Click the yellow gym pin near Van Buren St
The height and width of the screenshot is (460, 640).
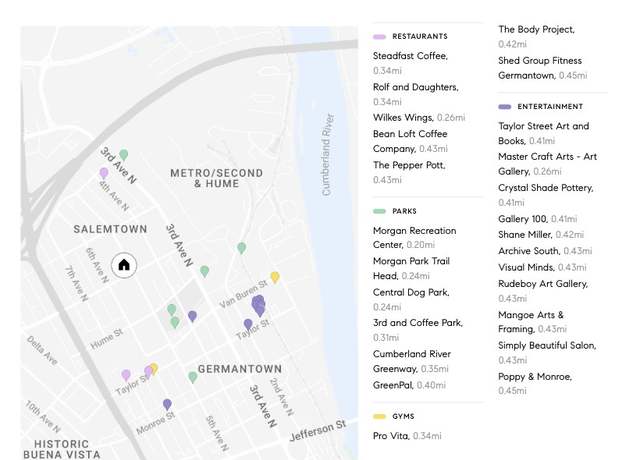tap(275, 277)
